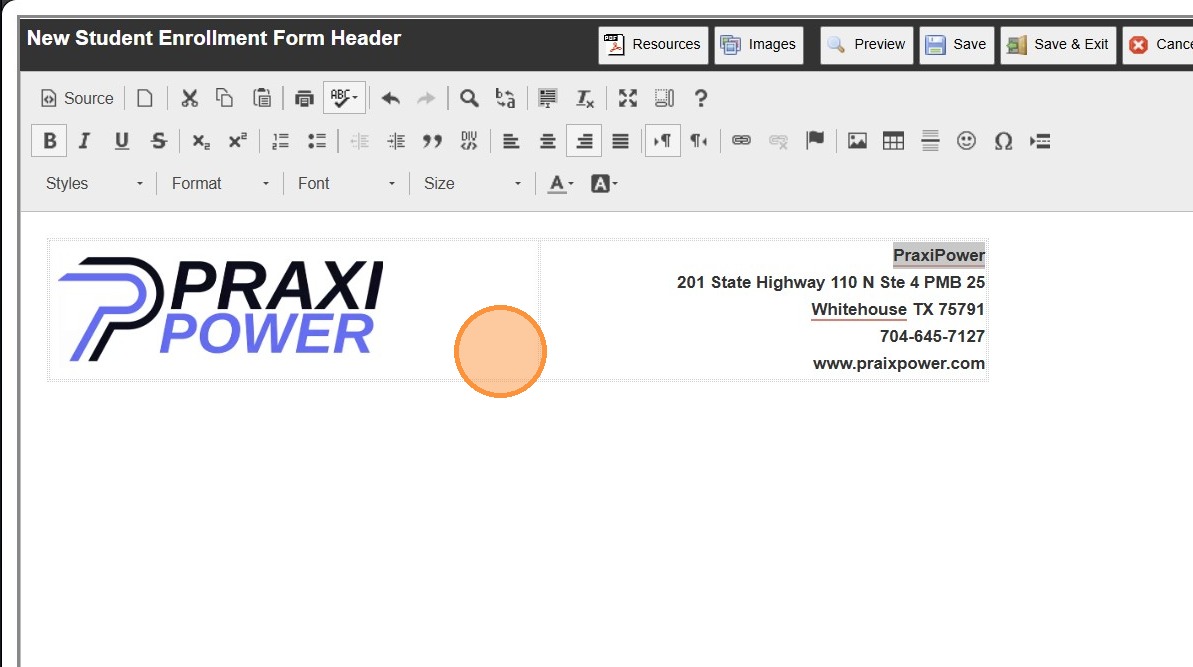1193x667 pixels.
Task: Open the Styles dropdown
Action: pyautogui.click(x=94, y=183)
